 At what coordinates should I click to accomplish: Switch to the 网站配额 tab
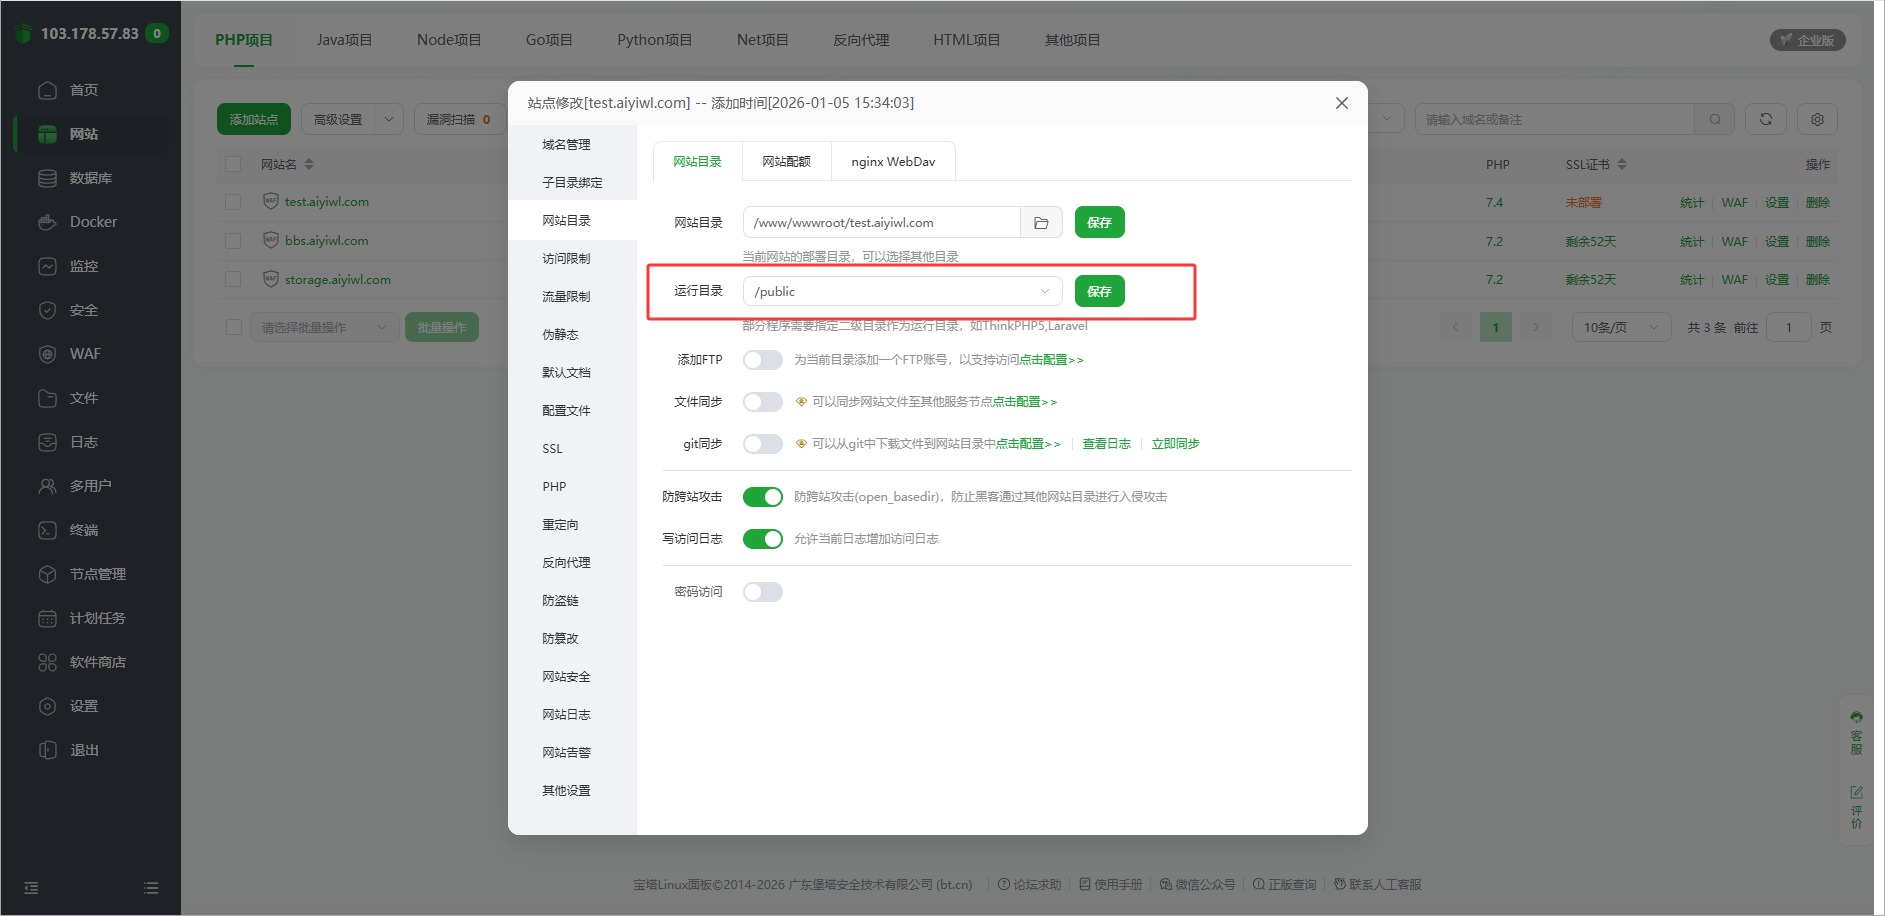click(786, 162)
